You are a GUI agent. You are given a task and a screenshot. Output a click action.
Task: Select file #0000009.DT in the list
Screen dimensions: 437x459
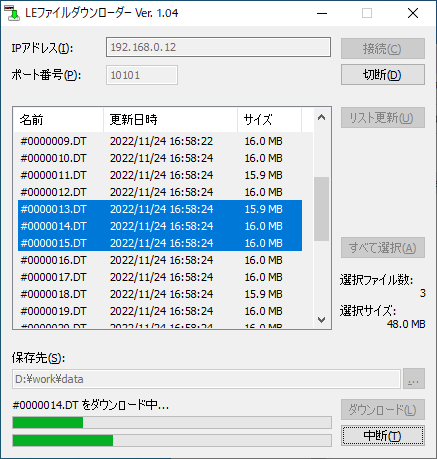click(160, 141)
